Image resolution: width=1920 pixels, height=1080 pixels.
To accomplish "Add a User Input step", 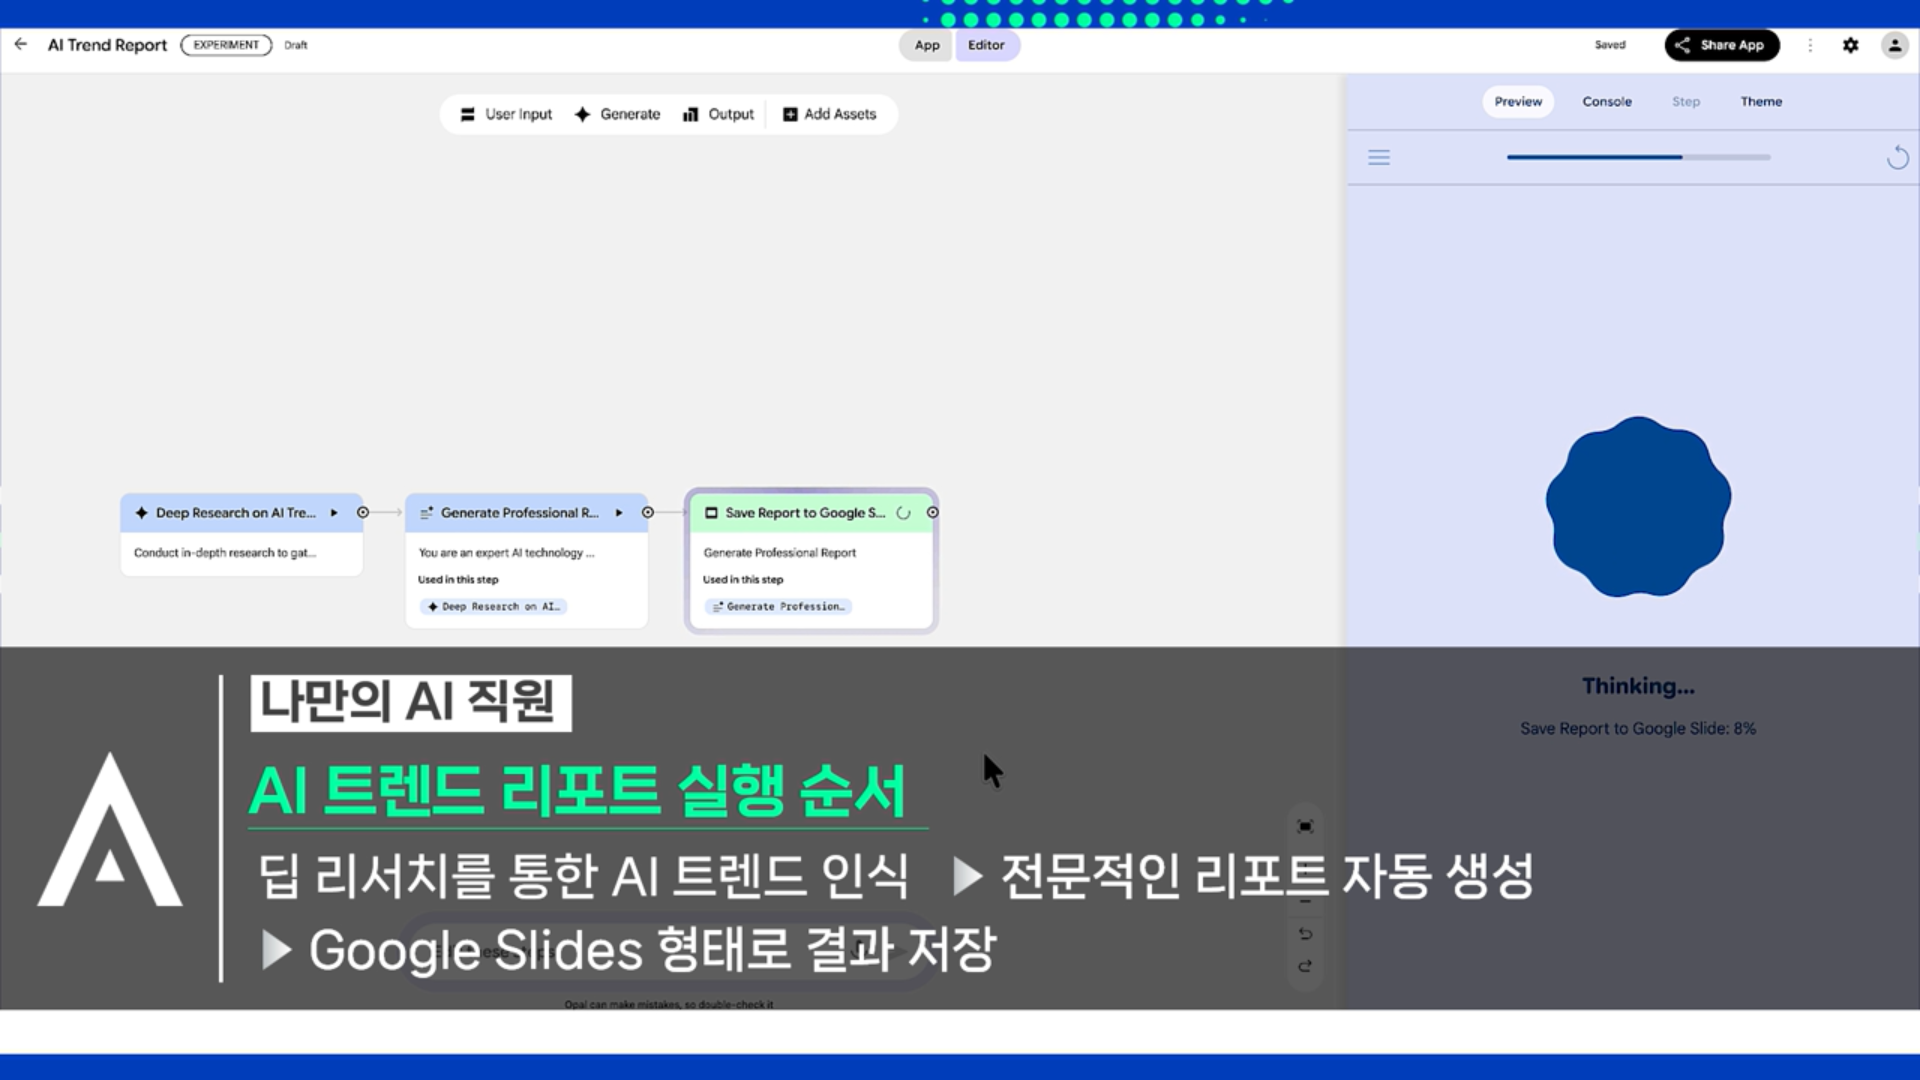I will [x=506, y=114].
